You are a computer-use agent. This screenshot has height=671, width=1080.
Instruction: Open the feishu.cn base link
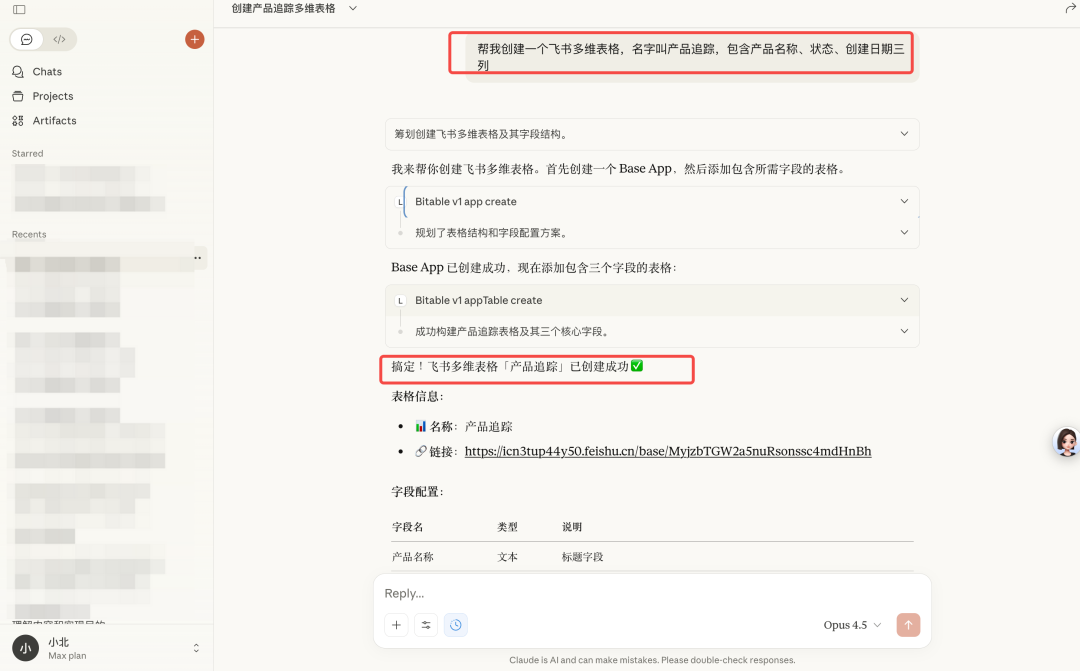tap(667, 451)
